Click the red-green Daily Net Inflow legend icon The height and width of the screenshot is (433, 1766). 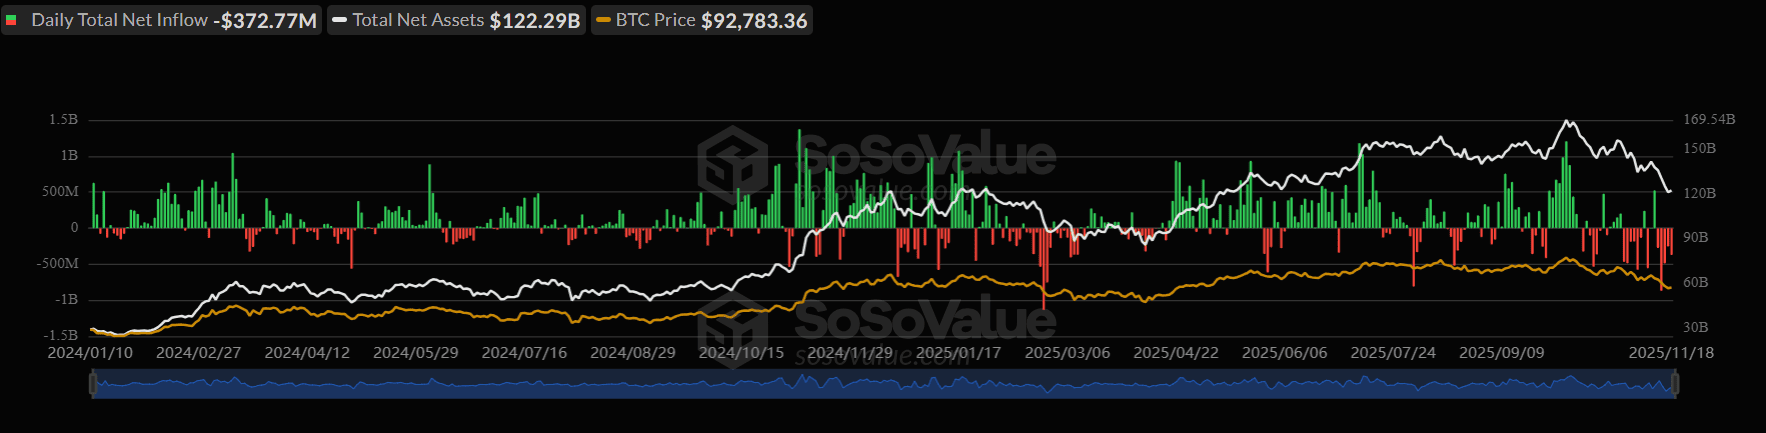(x=12, y=21)
